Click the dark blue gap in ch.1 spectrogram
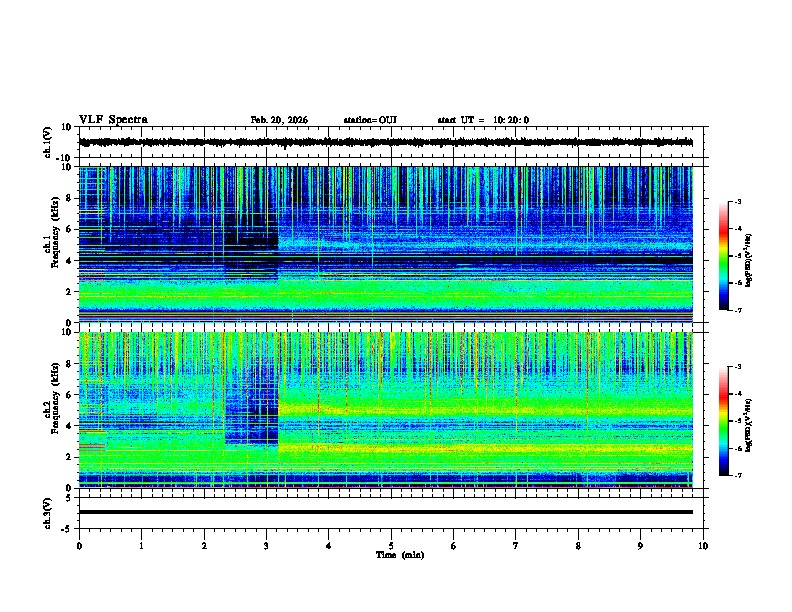This screenshot has height=612, width=792. [251, 245]
